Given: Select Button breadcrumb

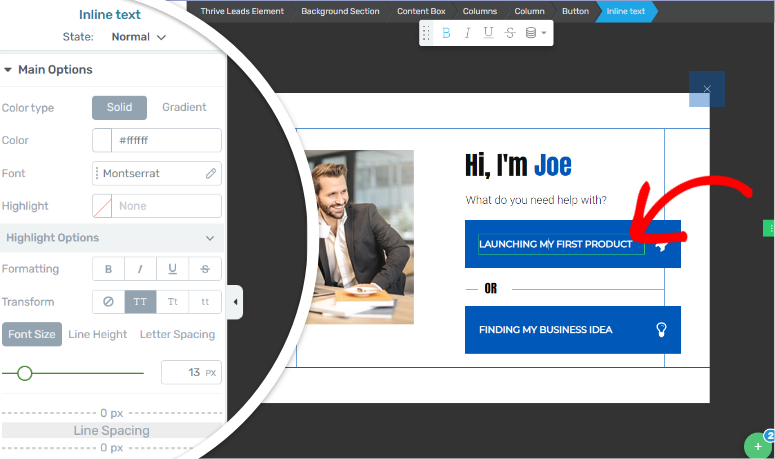Looking at the screenshot, I should pyautogui.click(x=575, y=11).
